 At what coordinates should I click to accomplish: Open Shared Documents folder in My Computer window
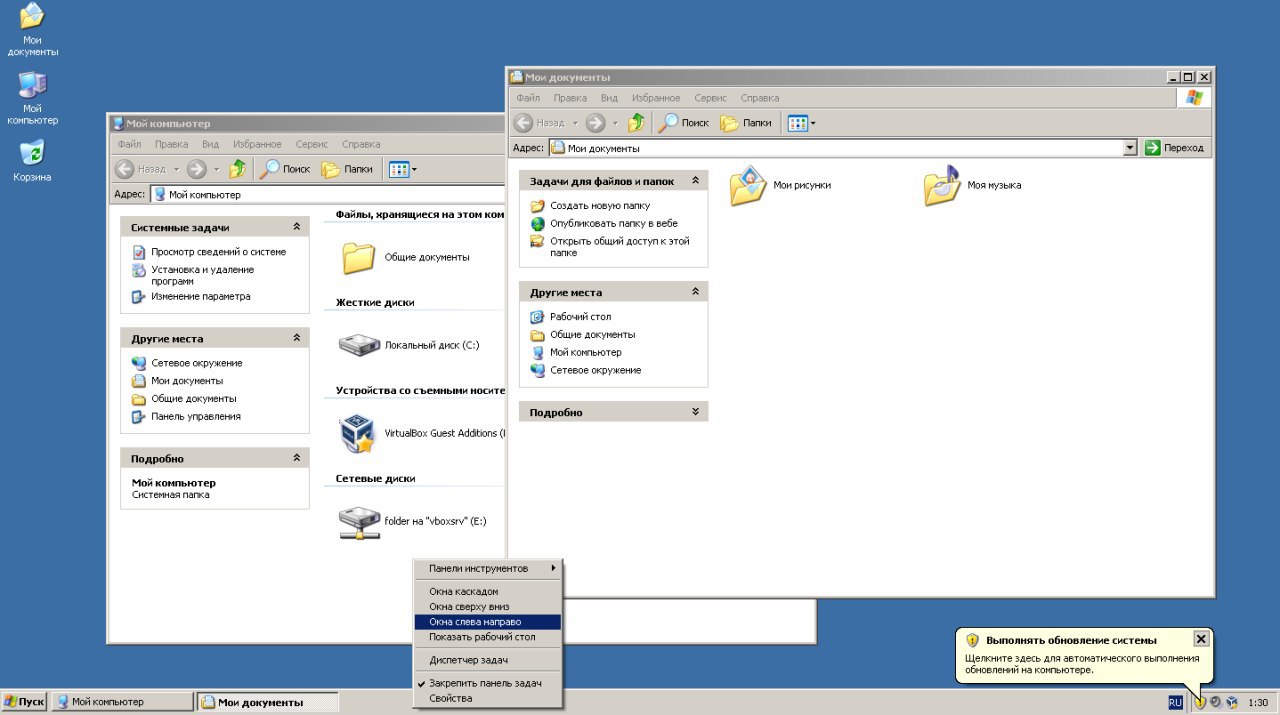(405, 257)
